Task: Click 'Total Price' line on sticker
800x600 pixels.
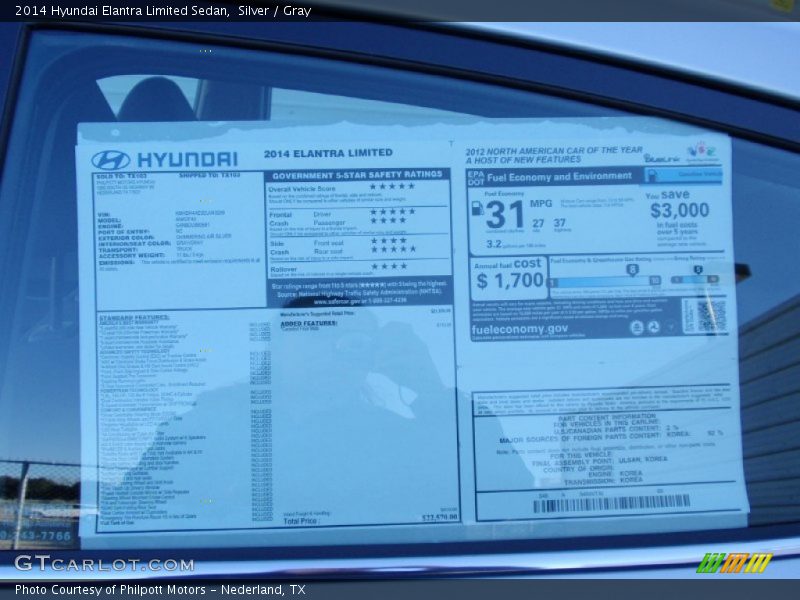Action: pyautogui.click(x=370, y=520)
